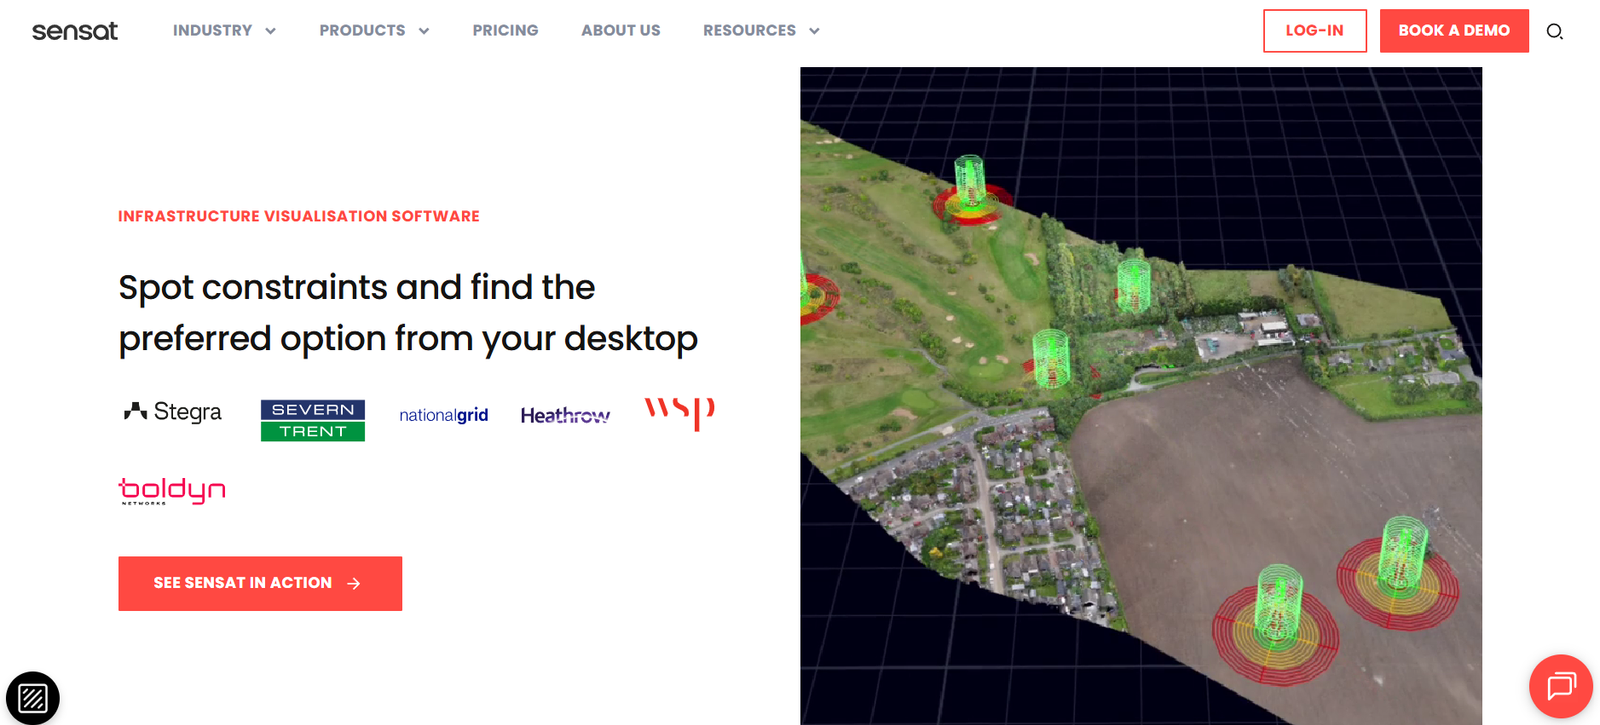This screenshot has height=725, width=1600.
Task: Click the Heathrow logo
Action: pos(565,415)
